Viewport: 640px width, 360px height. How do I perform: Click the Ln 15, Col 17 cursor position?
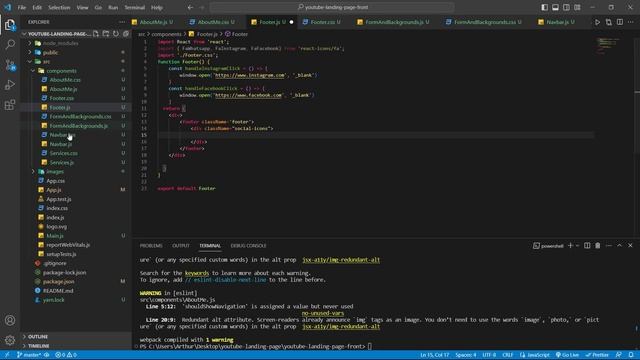click(x=434, y=355)
